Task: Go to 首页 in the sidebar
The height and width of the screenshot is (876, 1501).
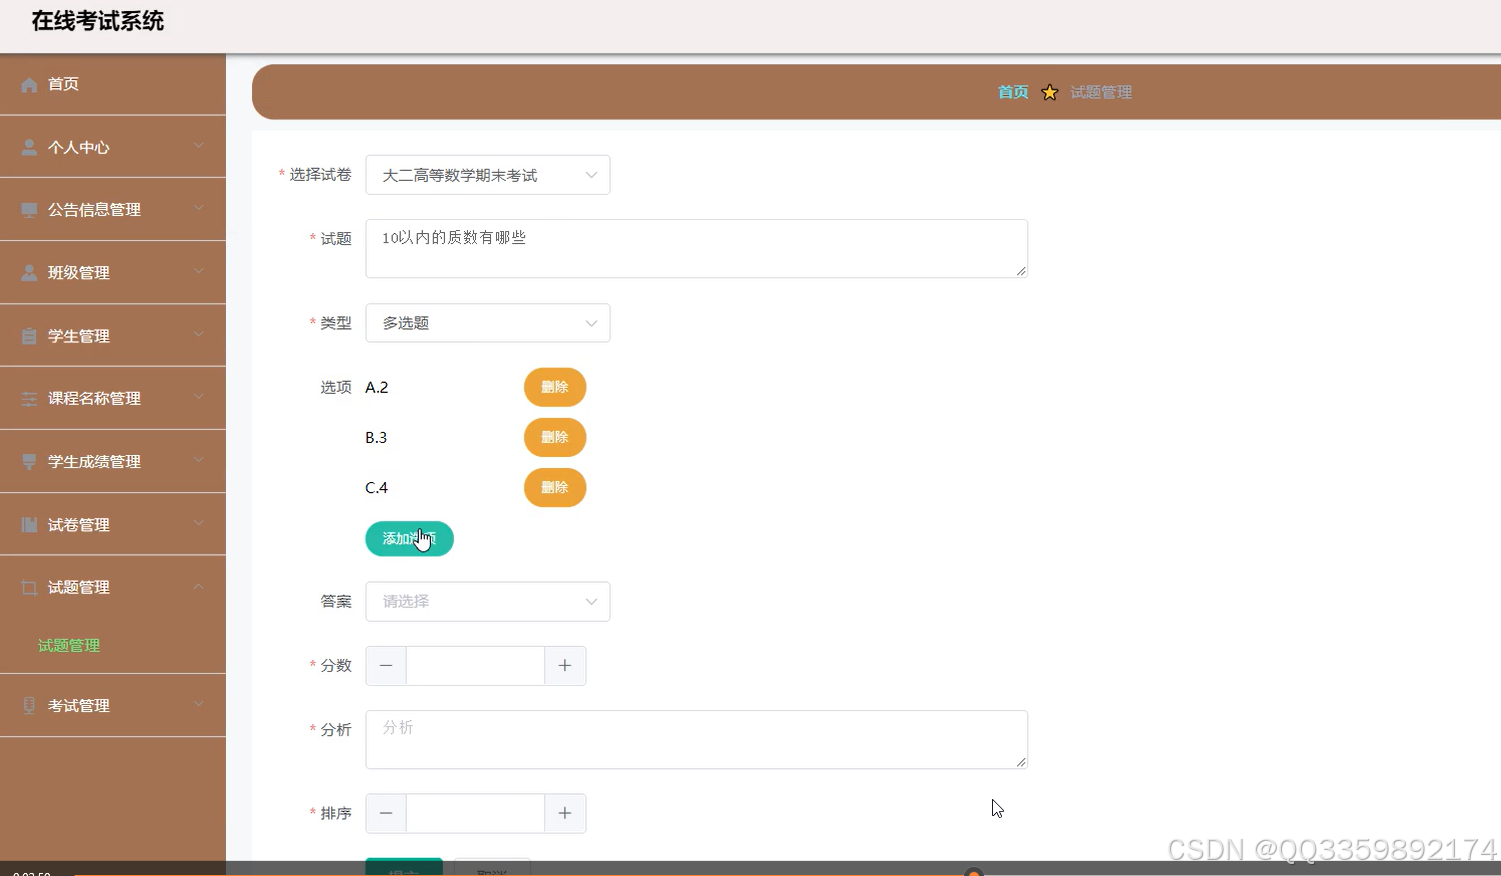Action: click(x=113, y=84)
